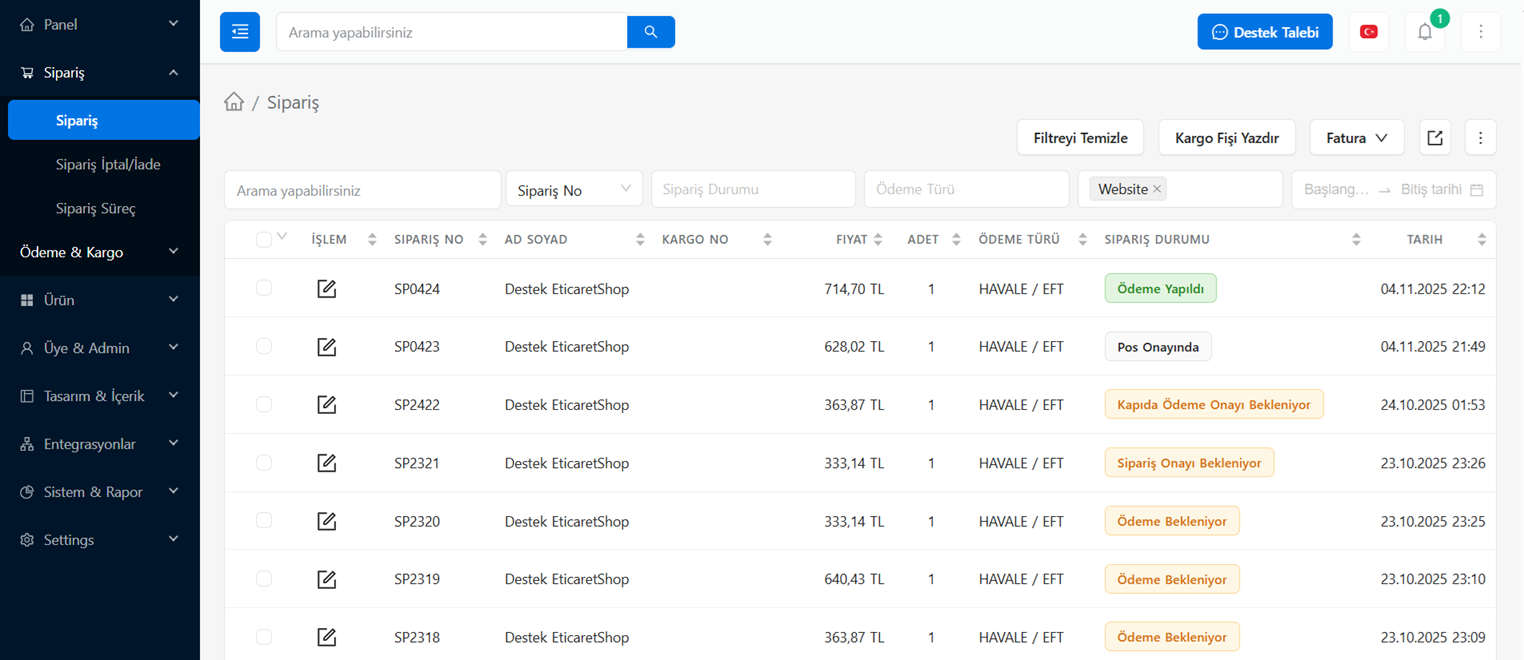Edit order SP2319 with the pencil icon
The width and height of the screenshot is (1524, 660).
click(327, 579)
